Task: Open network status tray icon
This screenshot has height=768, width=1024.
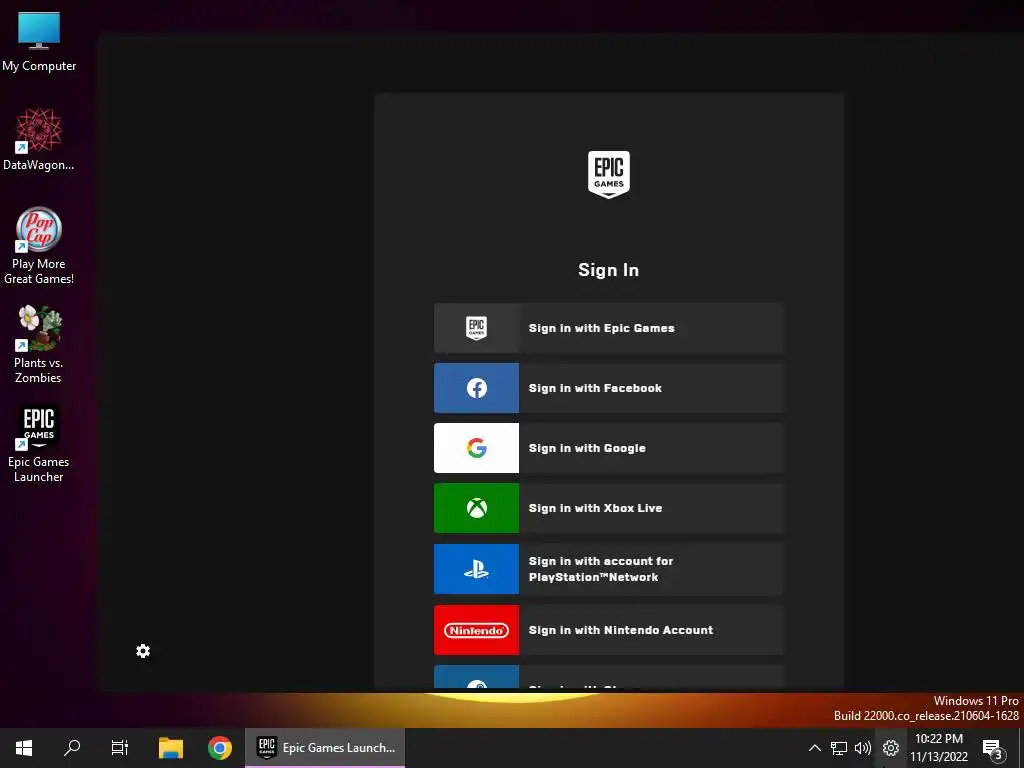Action: (x=839, y=748)
